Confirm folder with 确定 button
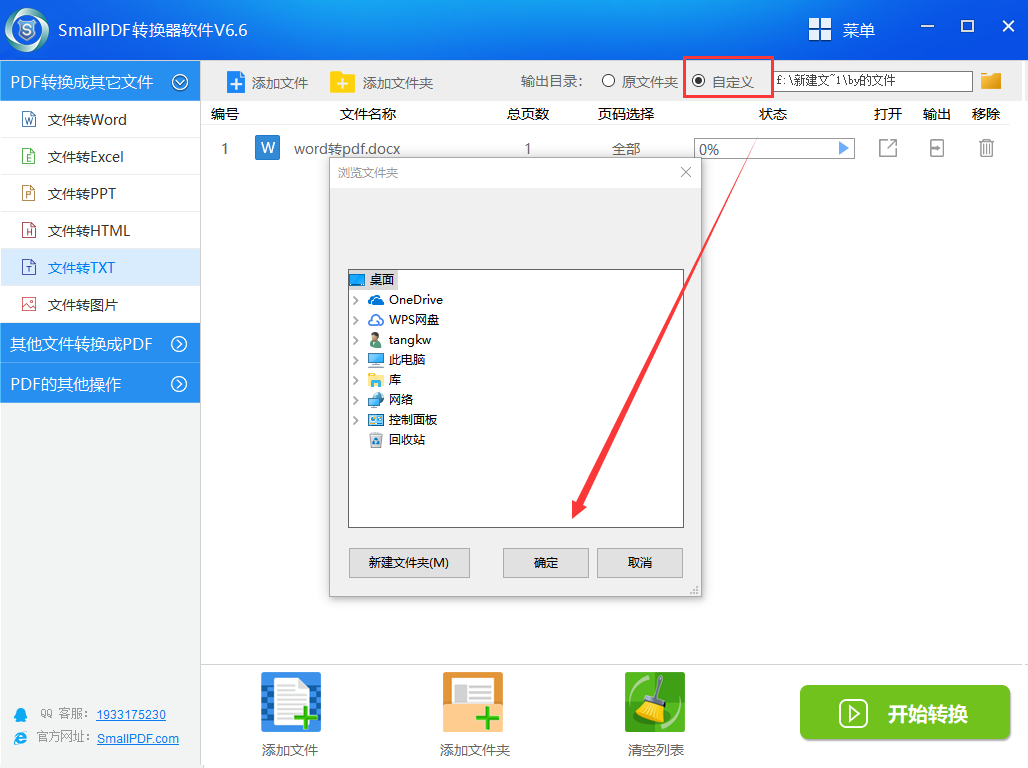This screenshot has width=1028, height=768. [x=545, y=563]
